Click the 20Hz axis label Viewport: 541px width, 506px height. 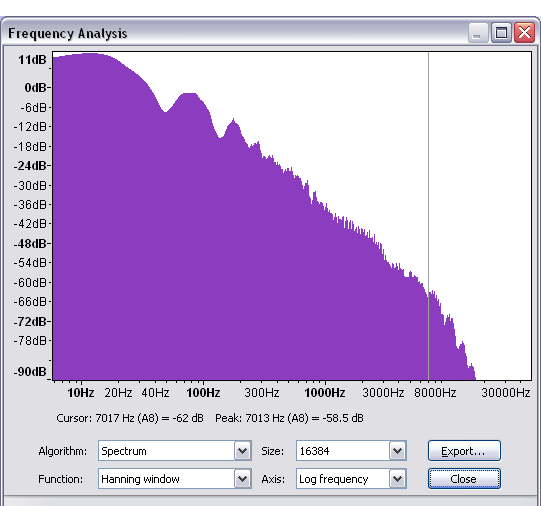tap(118, 393)
